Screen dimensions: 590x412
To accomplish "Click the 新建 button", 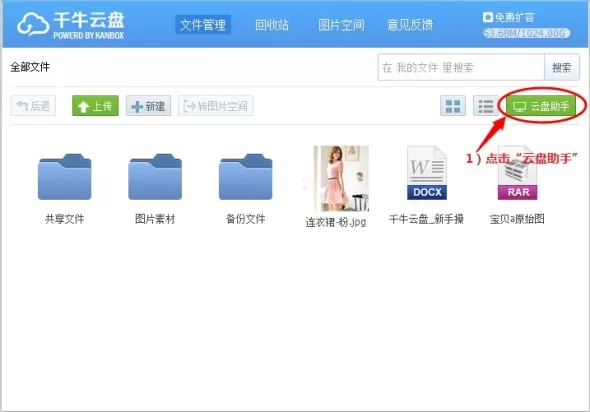I will 148,106.
